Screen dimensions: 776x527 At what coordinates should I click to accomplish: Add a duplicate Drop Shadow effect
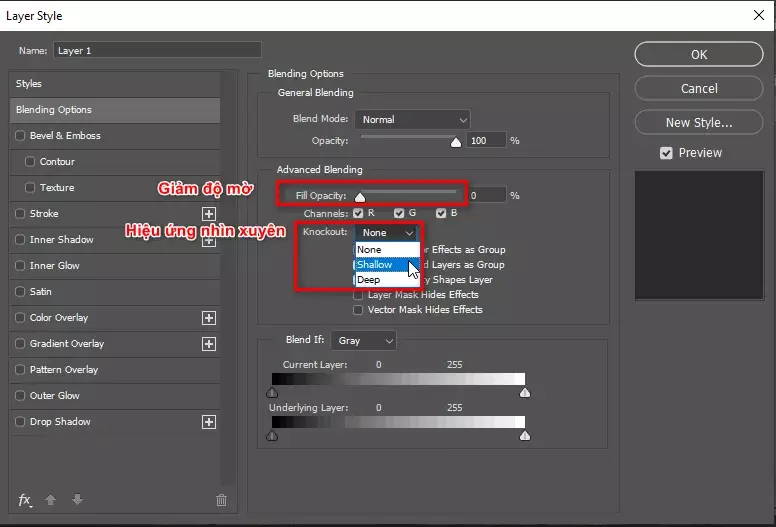coord(209,422)
